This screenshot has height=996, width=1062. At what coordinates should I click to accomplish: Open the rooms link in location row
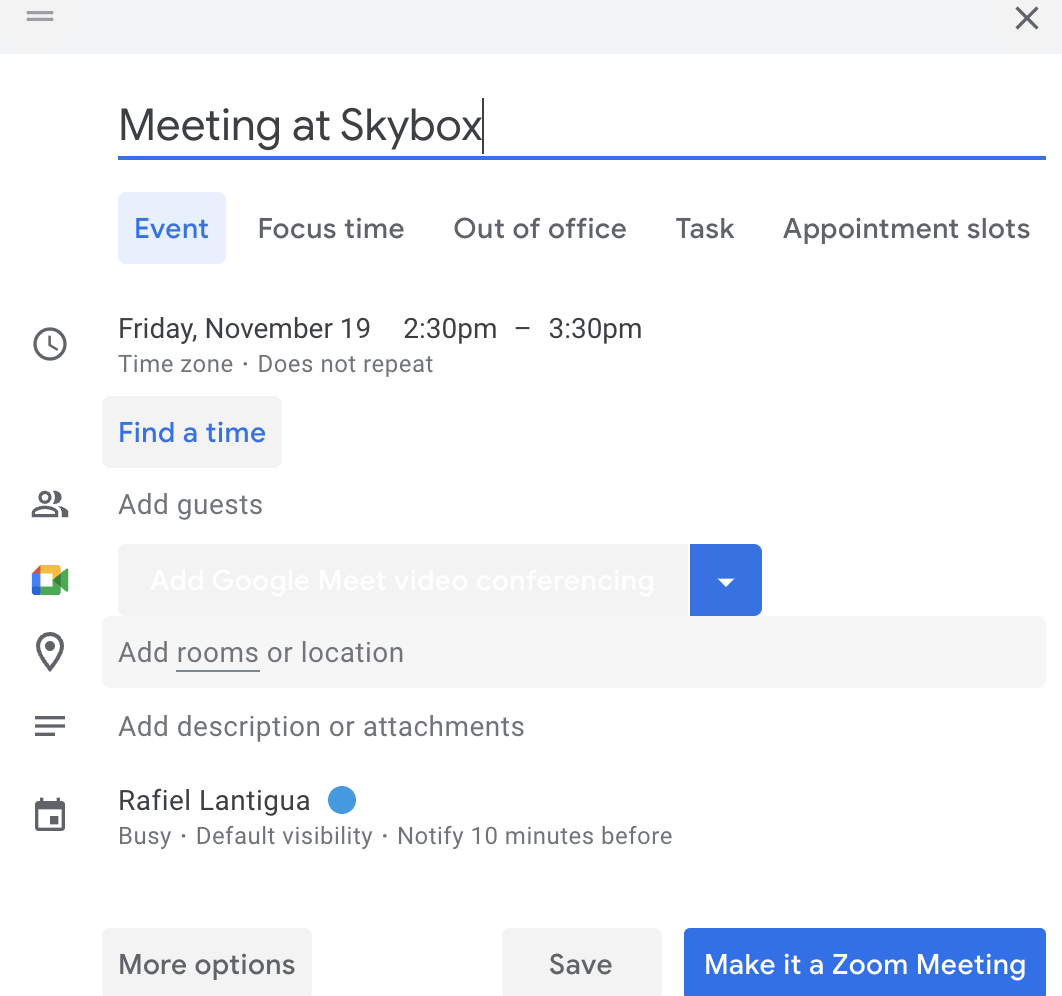coord(217,652)
